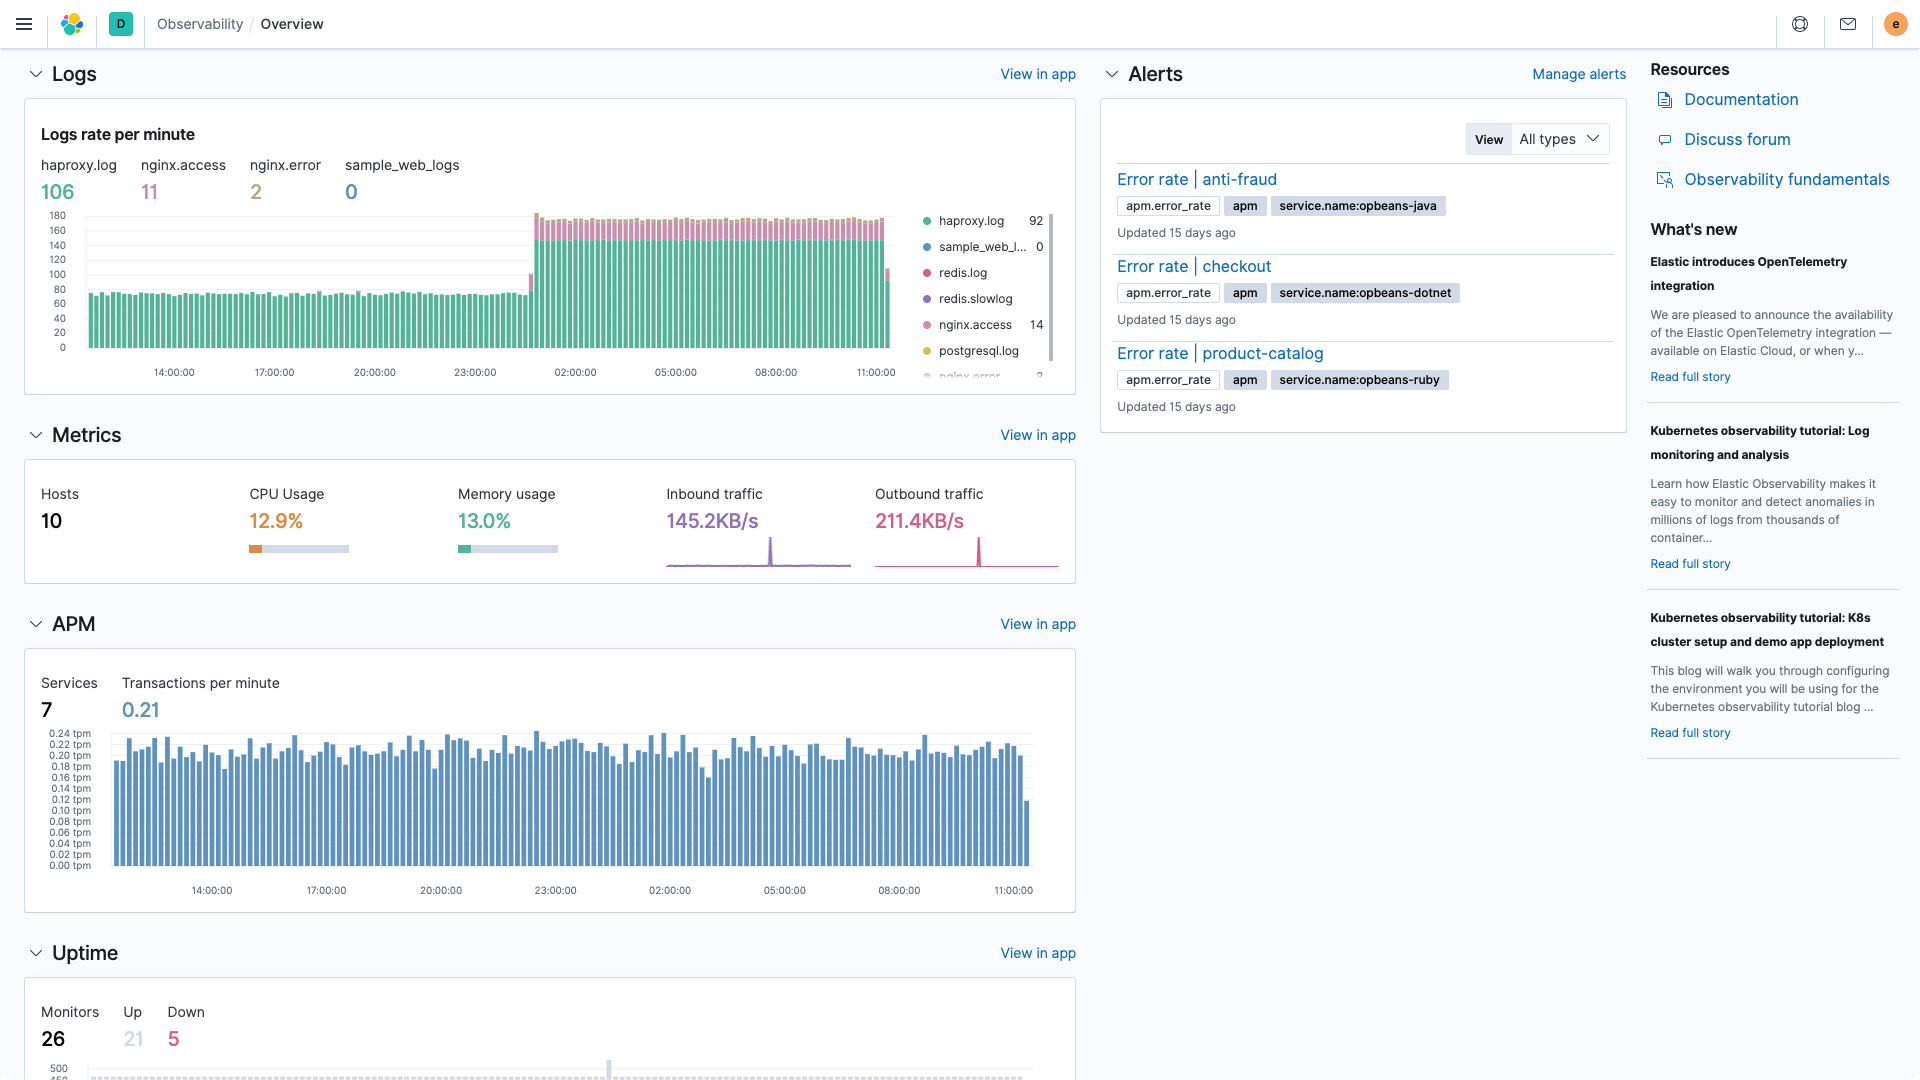The height and width of the screenshot is (1080, 1920).
Task: Click the Observability fundamentals icon
Action: [x=1664, y=179]
